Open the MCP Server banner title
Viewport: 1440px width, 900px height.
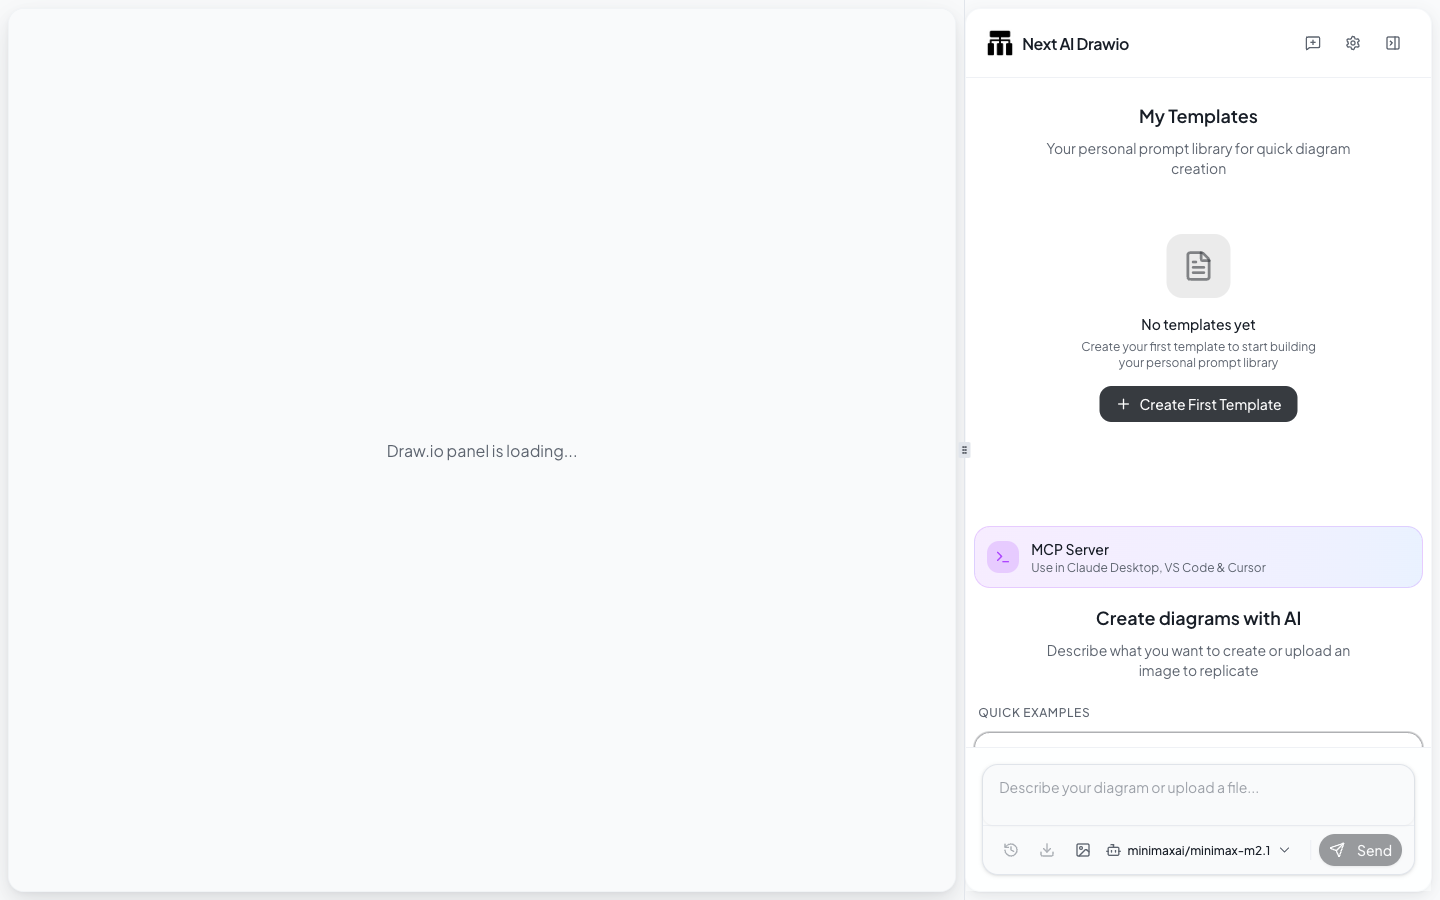1069,549
